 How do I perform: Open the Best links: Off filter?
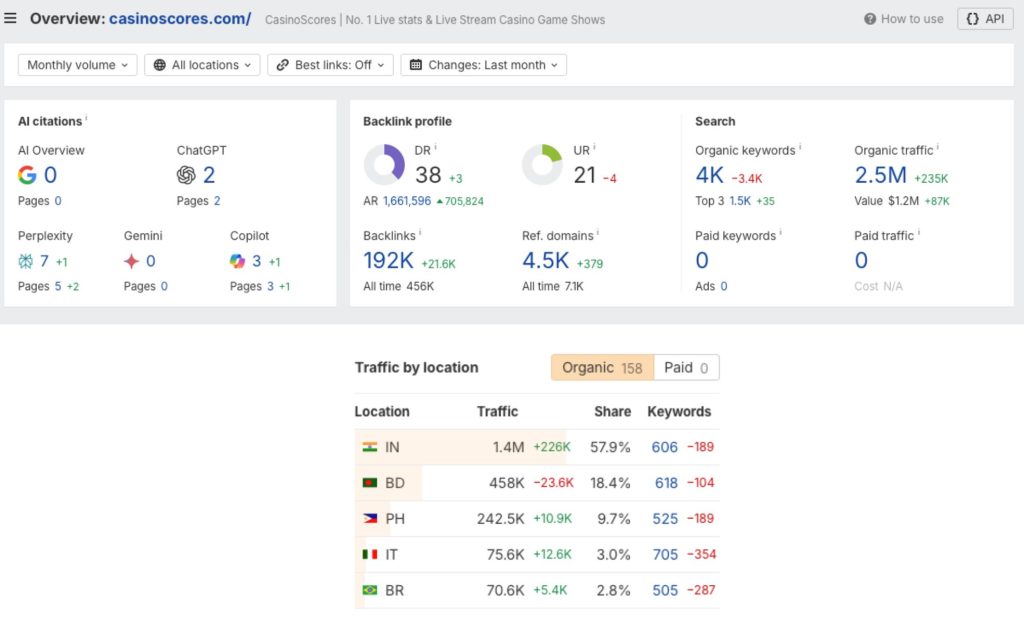coord(330,65)
